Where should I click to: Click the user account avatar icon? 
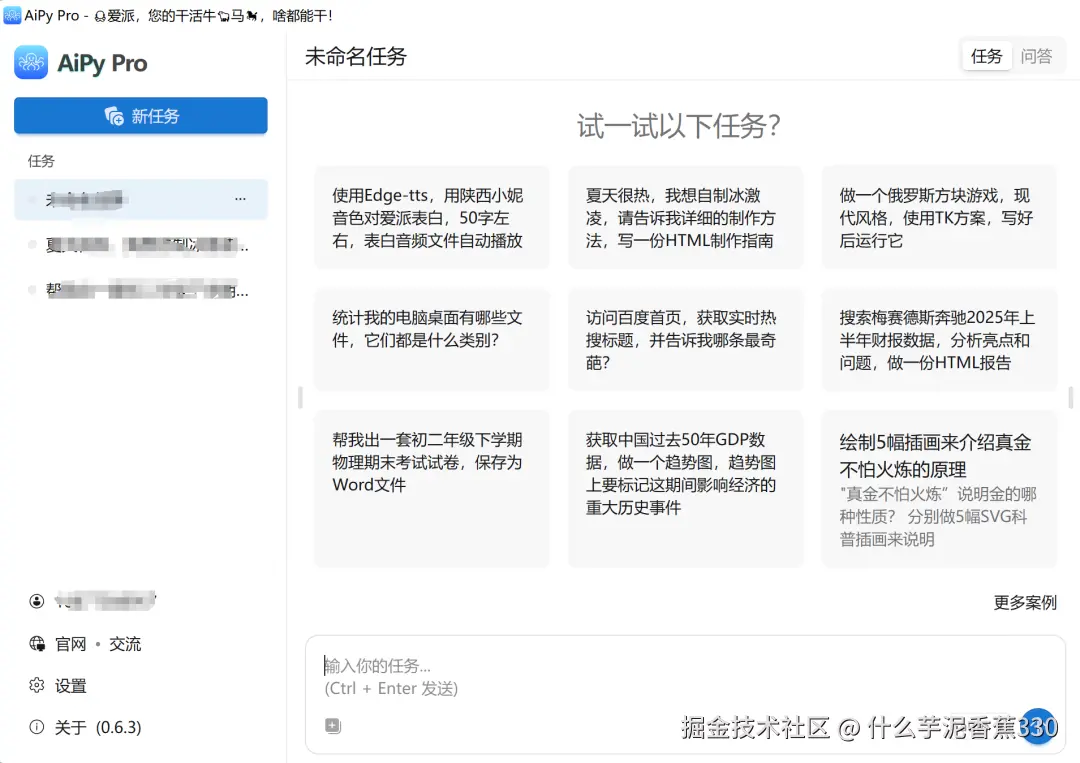click(x=36, y=600)
